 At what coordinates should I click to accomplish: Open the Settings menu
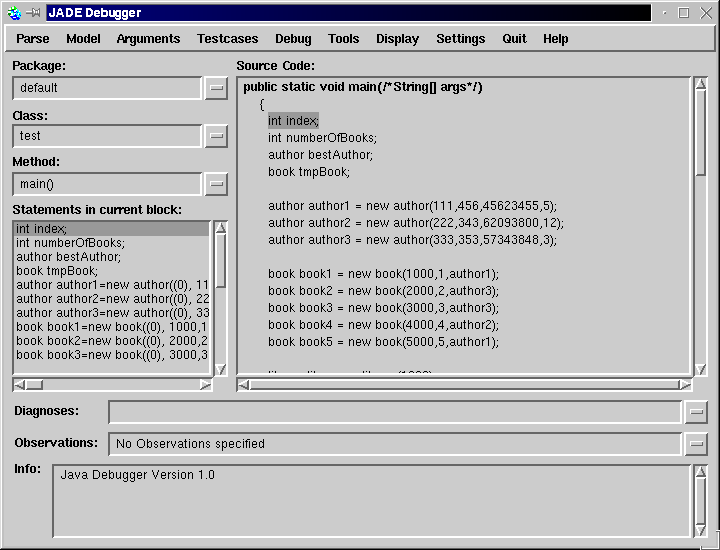pyautogui.click(x=461, y=39)
